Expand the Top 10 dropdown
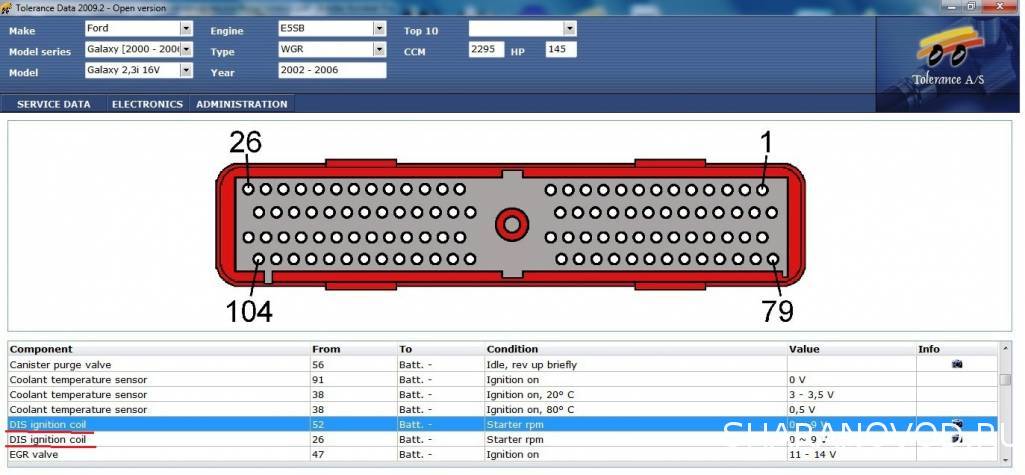1025x475 pixels. [570, 29]
